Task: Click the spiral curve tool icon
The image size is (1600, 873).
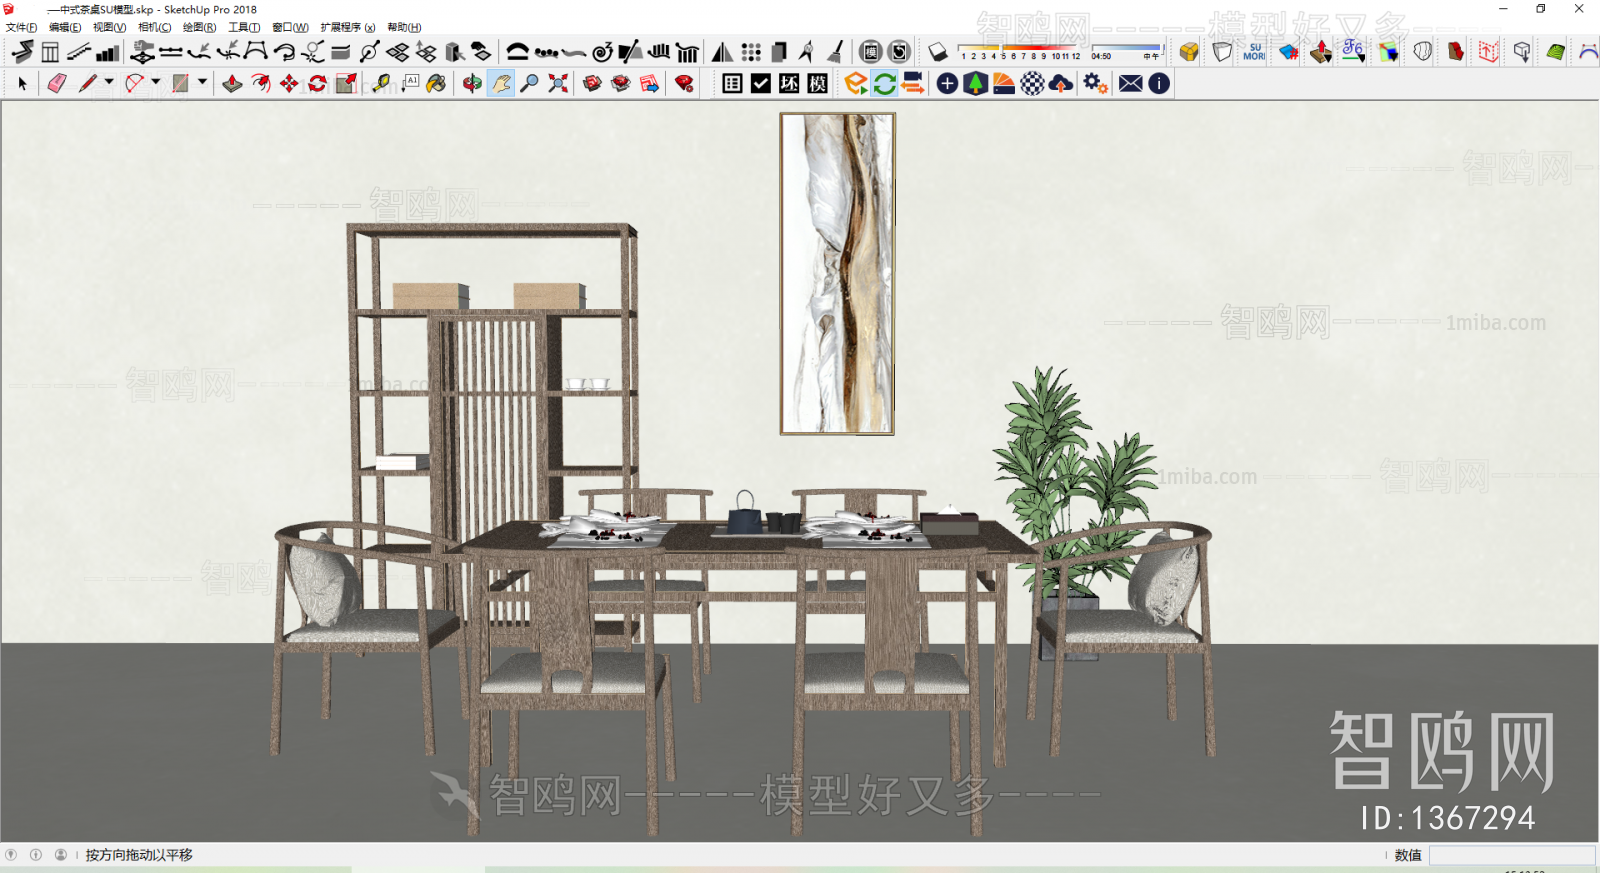Action: (602, 52)
